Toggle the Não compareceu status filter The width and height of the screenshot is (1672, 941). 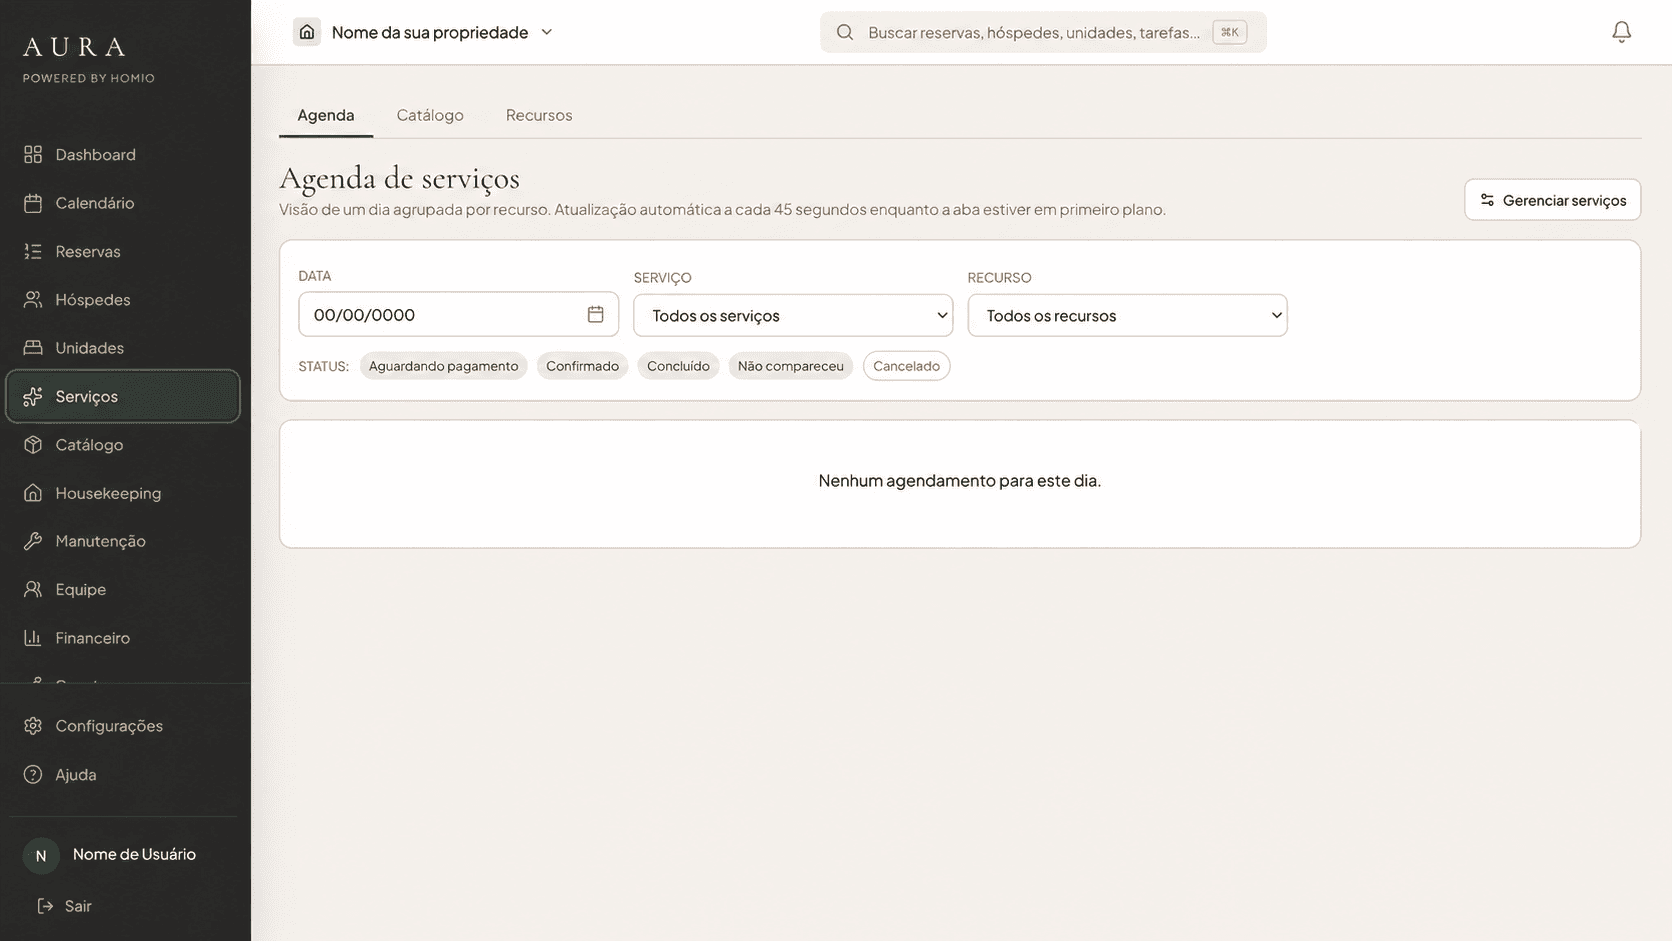click(x=790, y=366)
